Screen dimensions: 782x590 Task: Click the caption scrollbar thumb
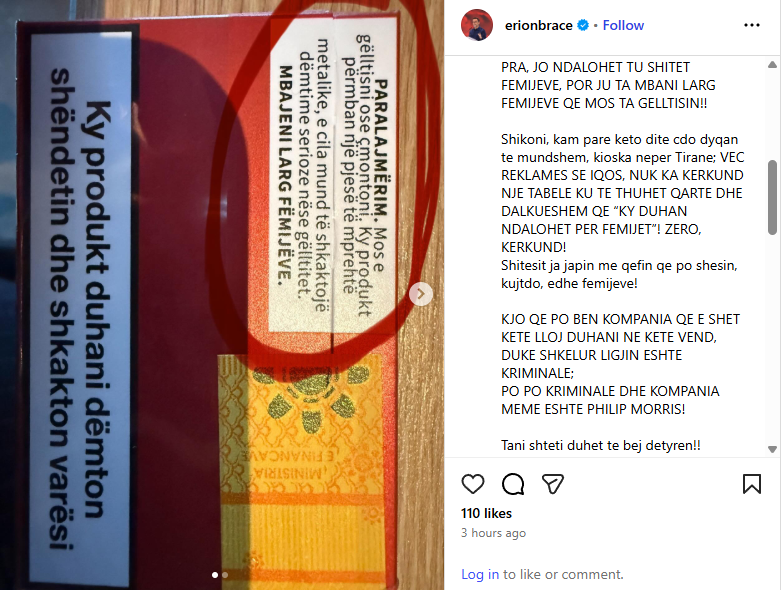(772, 197)
